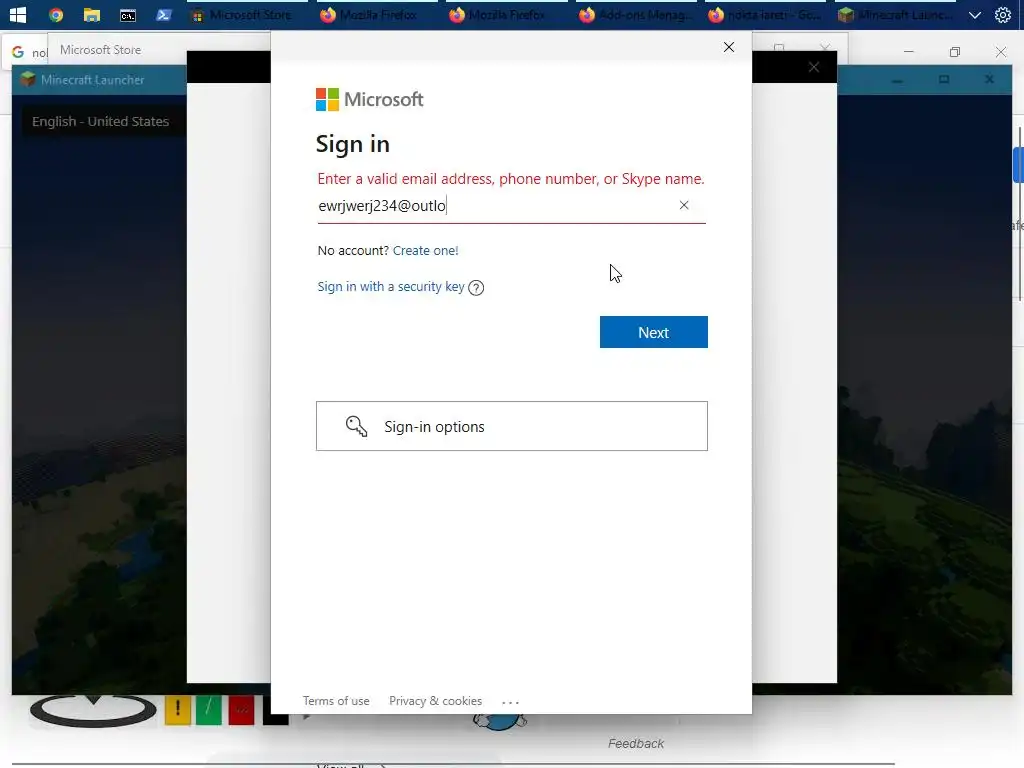Click the Minecraft Launcher window icon

tap(27, 80)
